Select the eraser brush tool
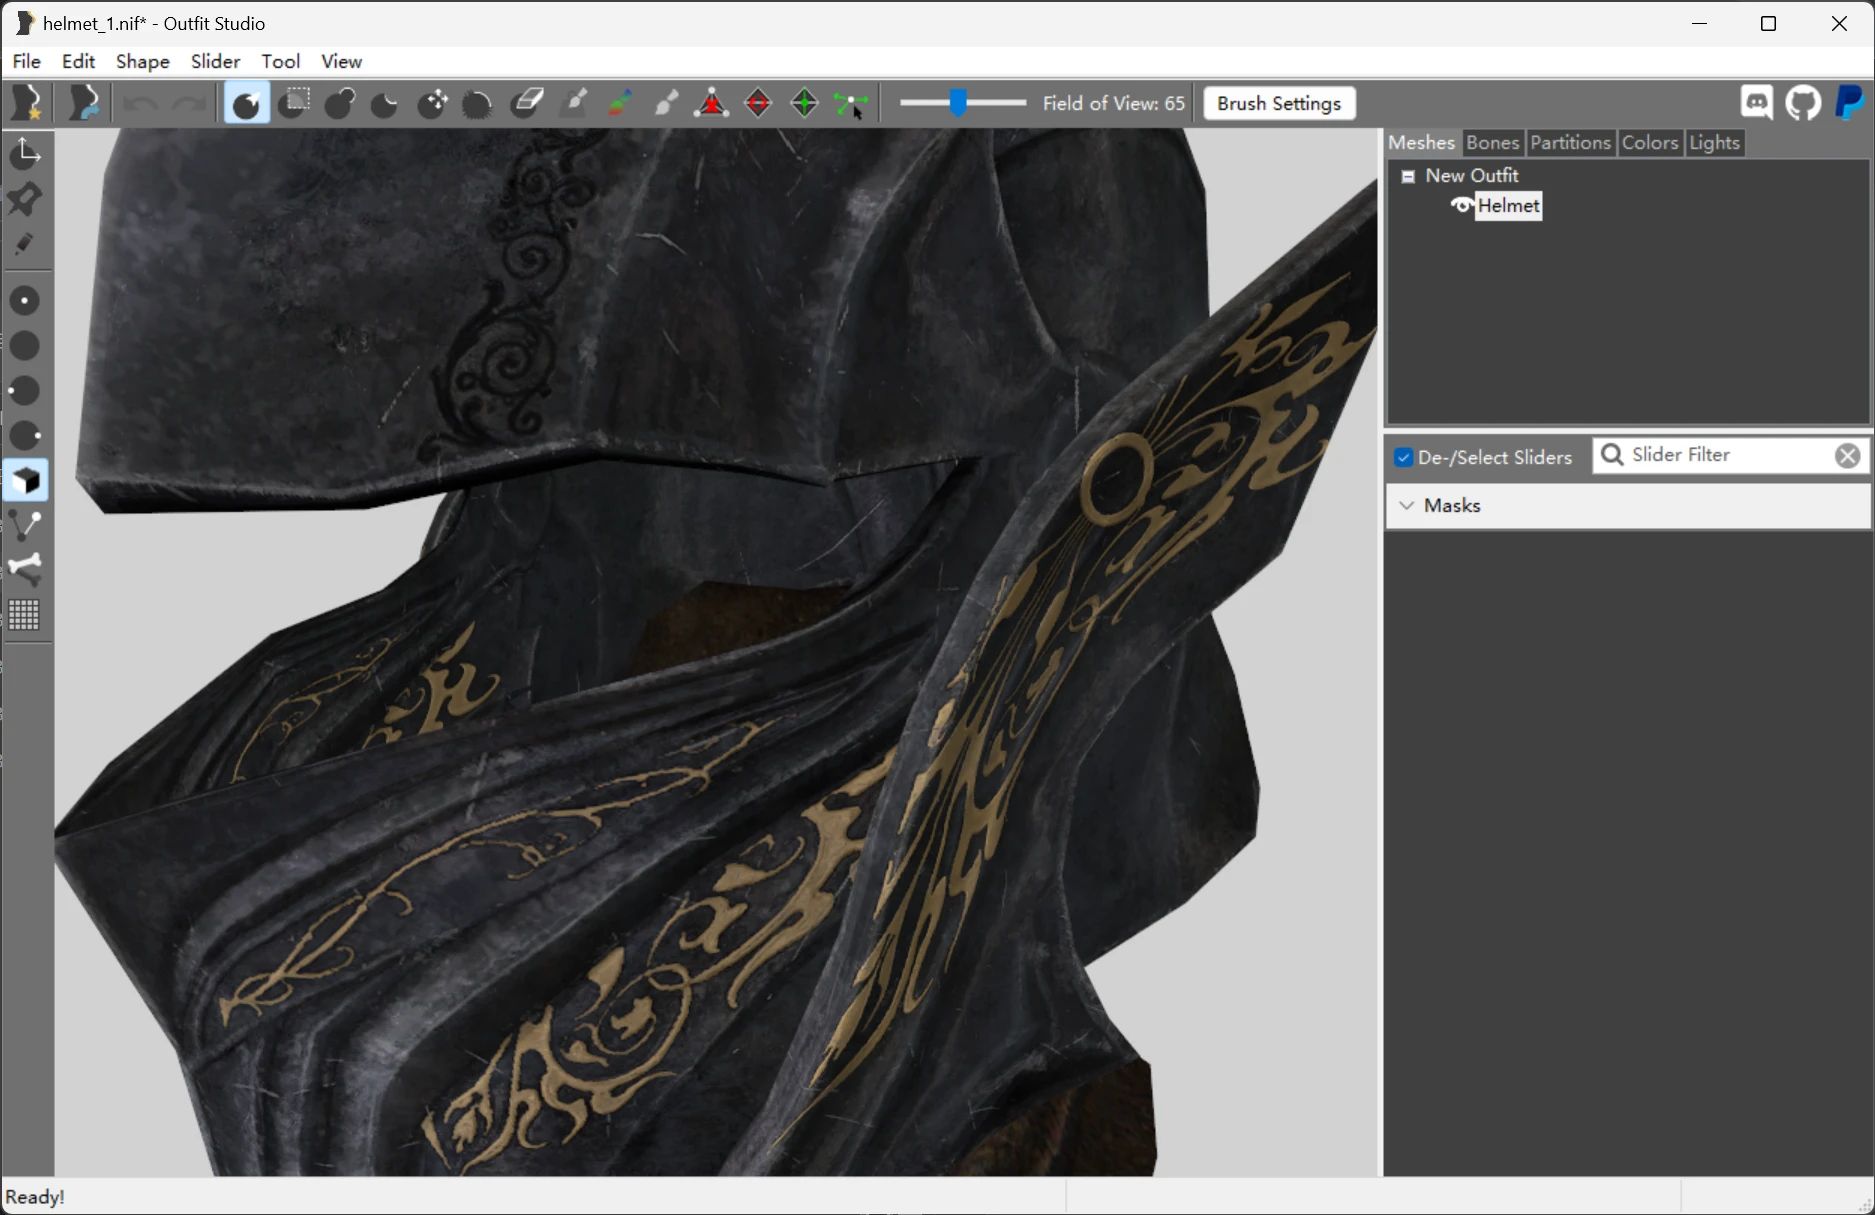The width and height of the screenshot is (1875, 1215). [525, 103]
